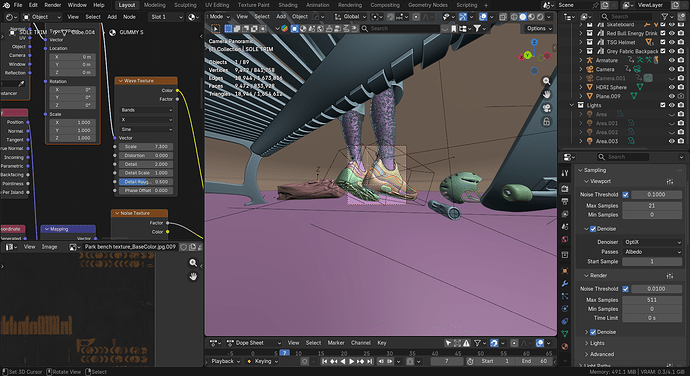690x376 pixels.
Task: Open Wave Texture Bands type dropdown
Action: 146,110
